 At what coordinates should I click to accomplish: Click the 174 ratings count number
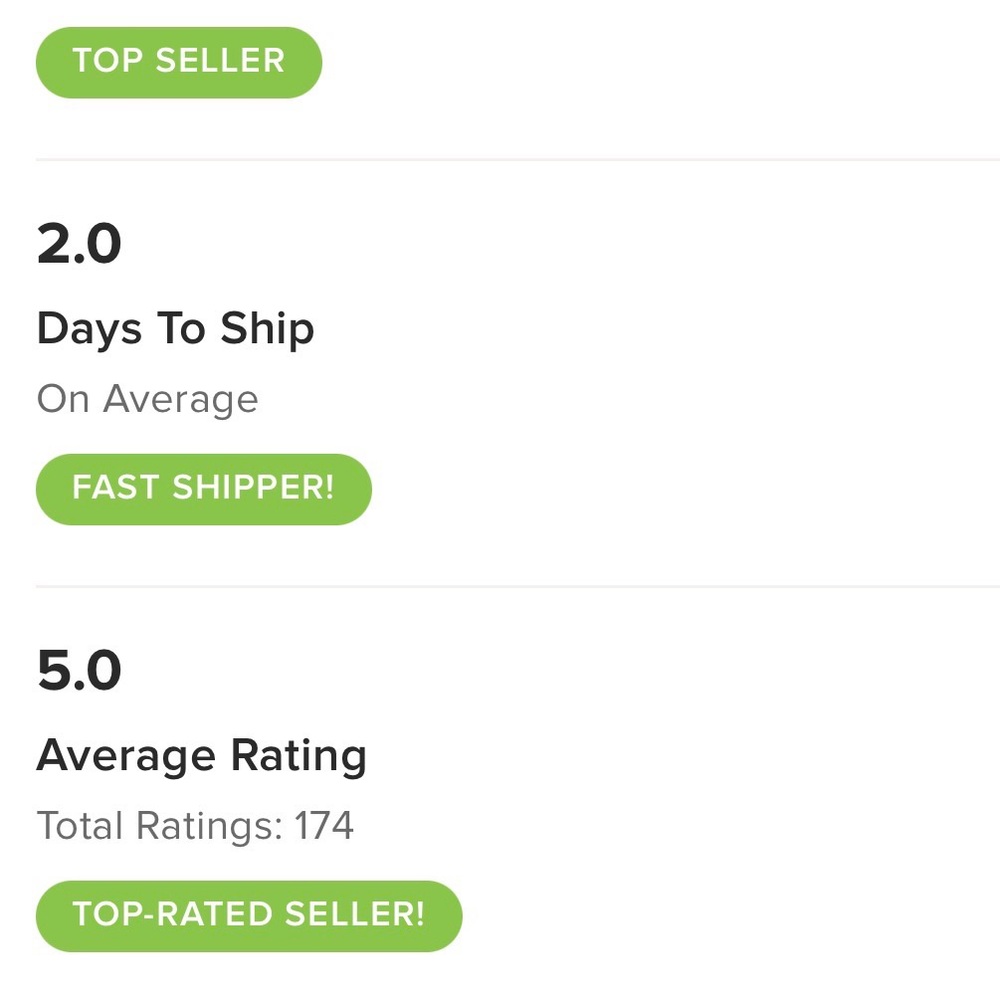[323, 826]
